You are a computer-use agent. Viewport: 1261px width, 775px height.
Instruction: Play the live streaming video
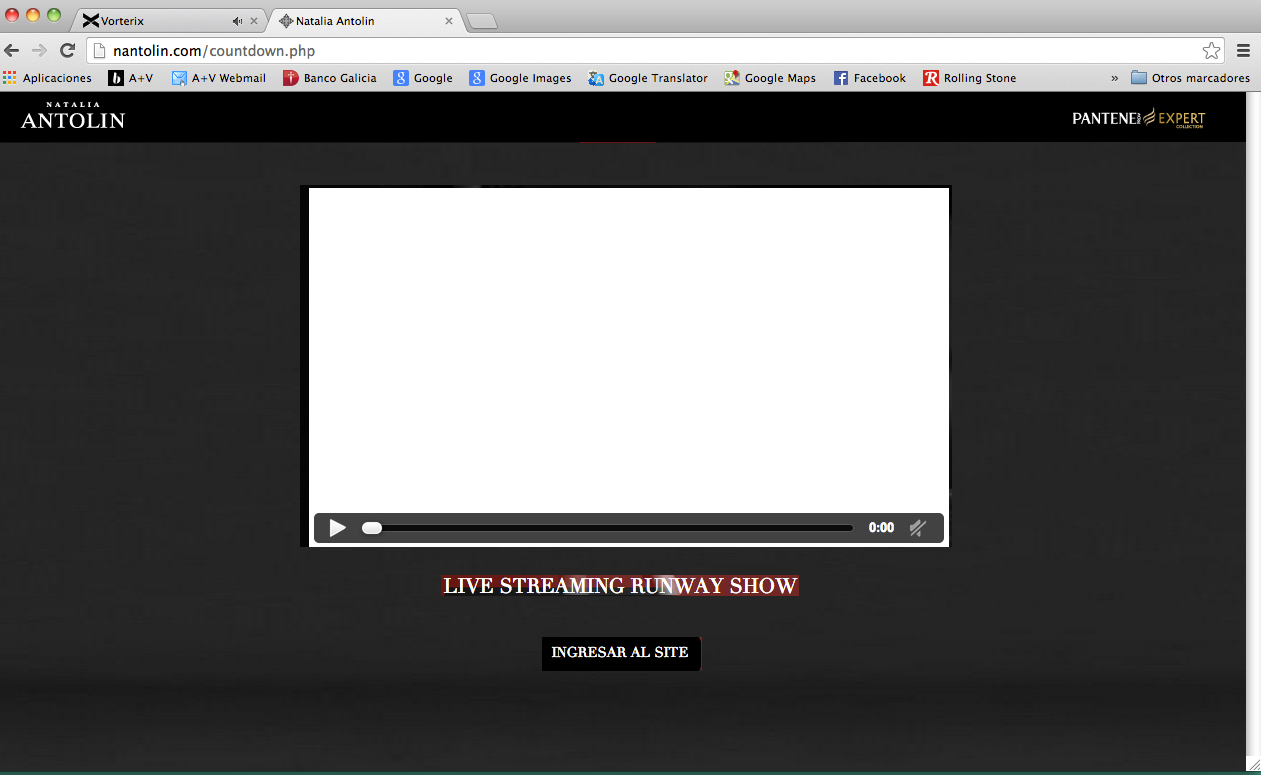point(338,528)
